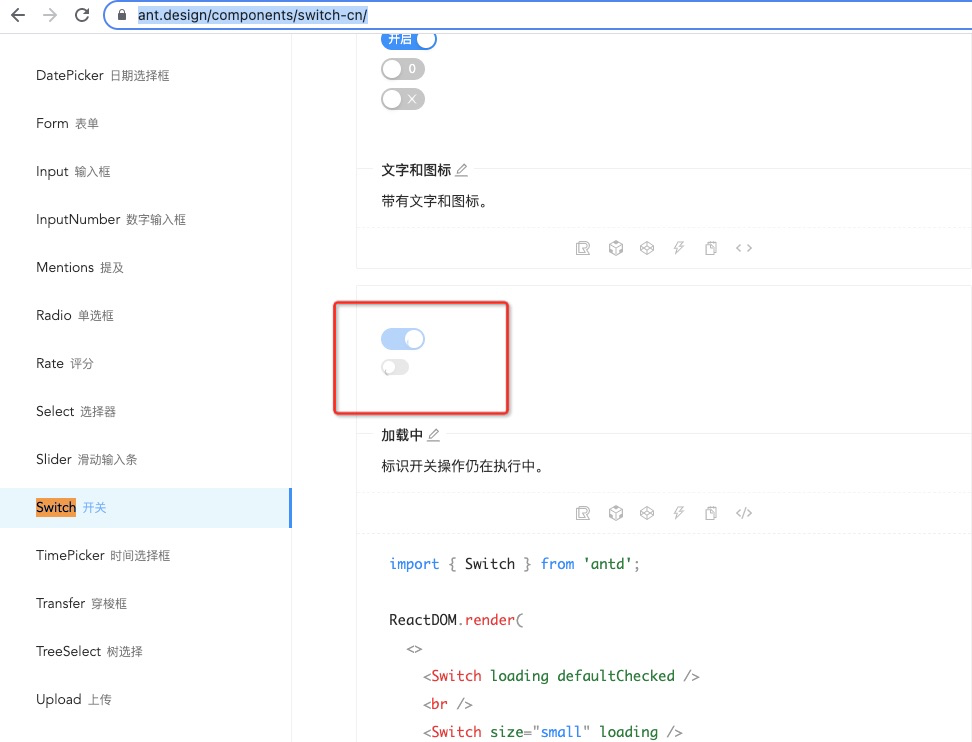
Task: Click the 带有文字和图标。 description
Action: 435,201
